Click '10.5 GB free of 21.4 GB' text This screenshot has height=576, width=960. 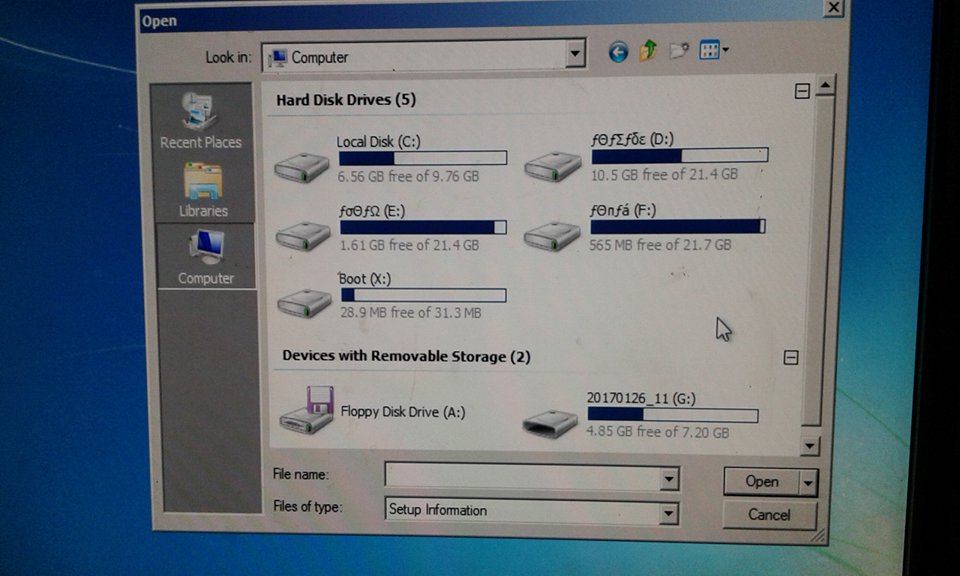pyautogui.click(x=664, y=174)
